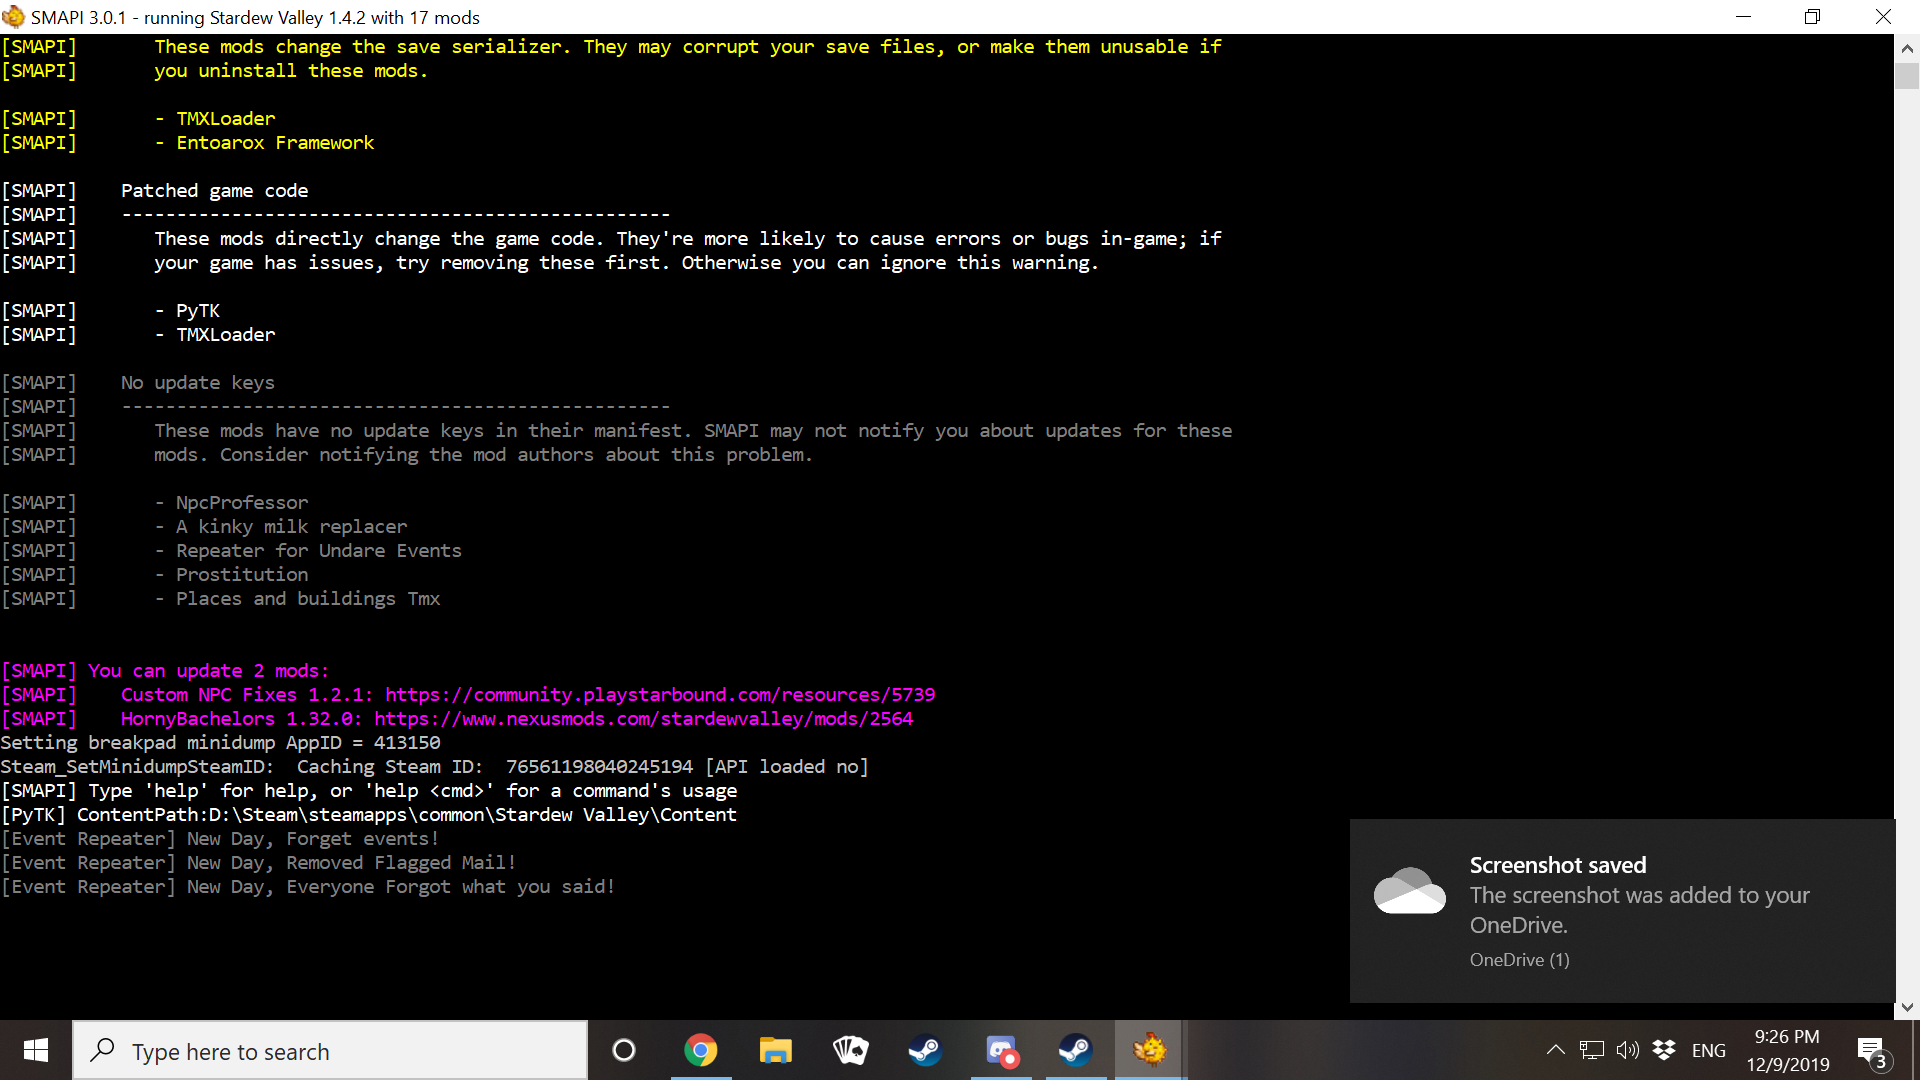
Task: Click Steam_SetMinidumpSteamID line
Action: pos(435,766)
